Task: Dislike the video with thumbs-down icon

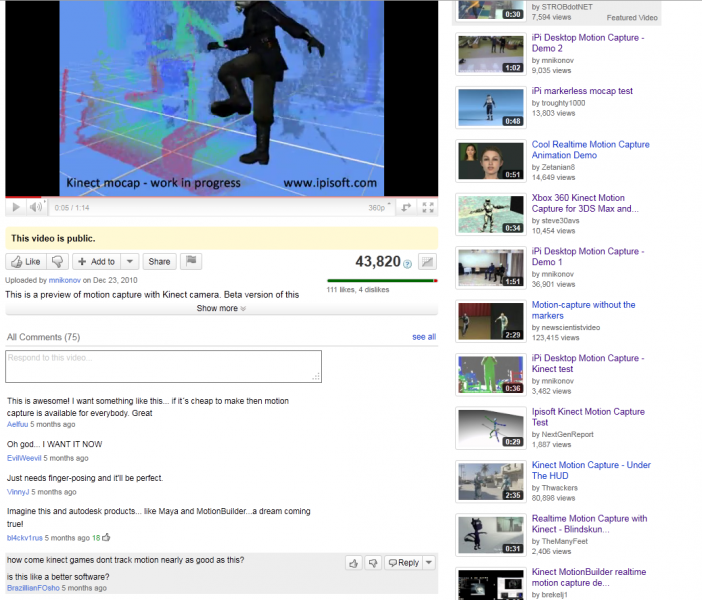Action: tap(58, 261)
